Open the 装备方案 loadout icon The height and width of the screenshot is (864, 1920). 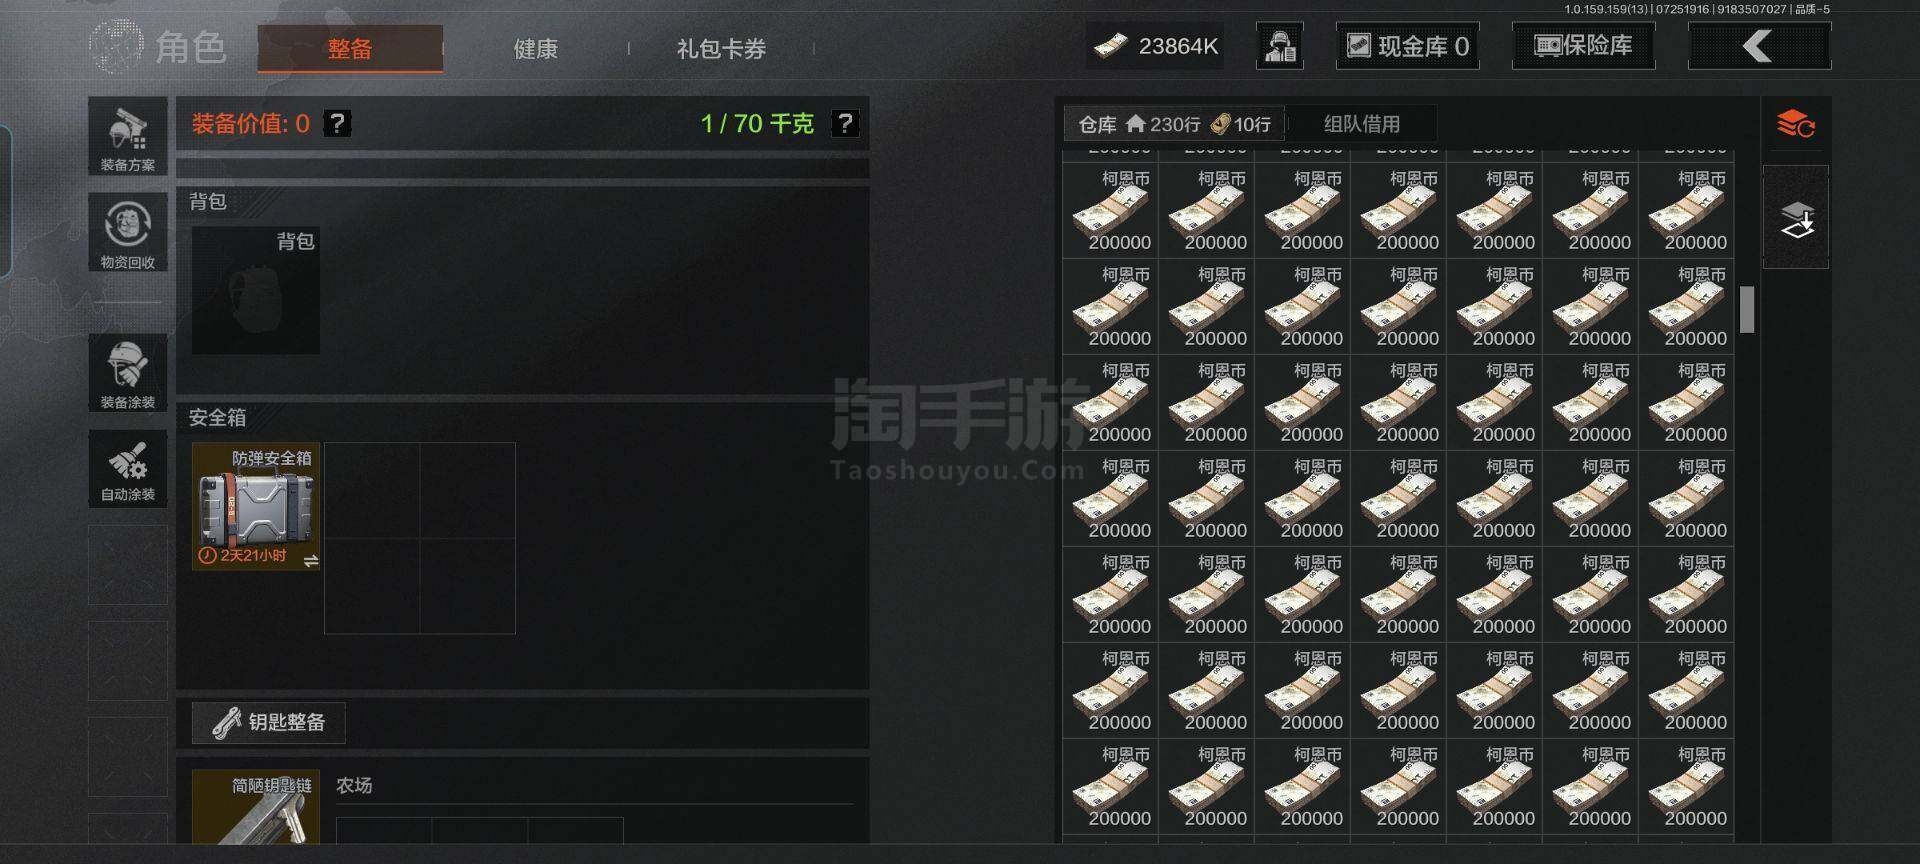coord(128,136)
